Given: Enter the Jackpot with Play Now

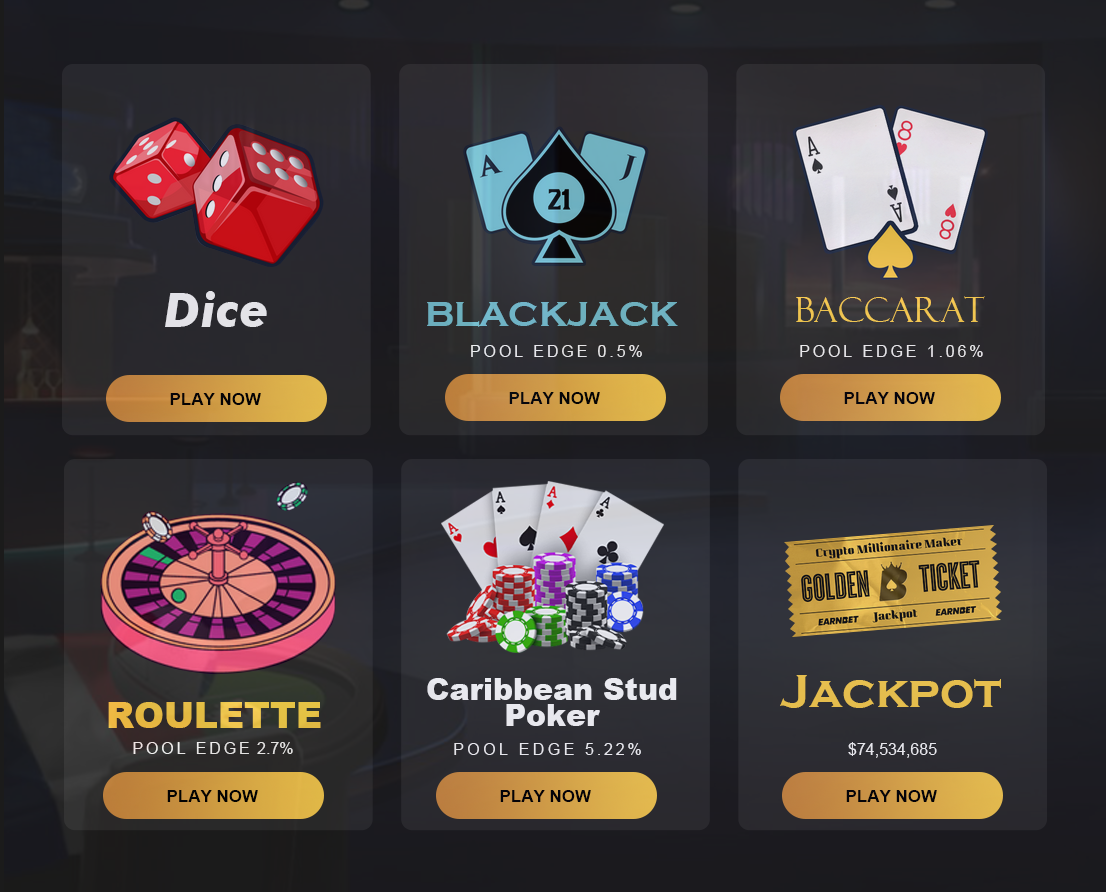Looking at the screenshot, I should click(892, 795).
